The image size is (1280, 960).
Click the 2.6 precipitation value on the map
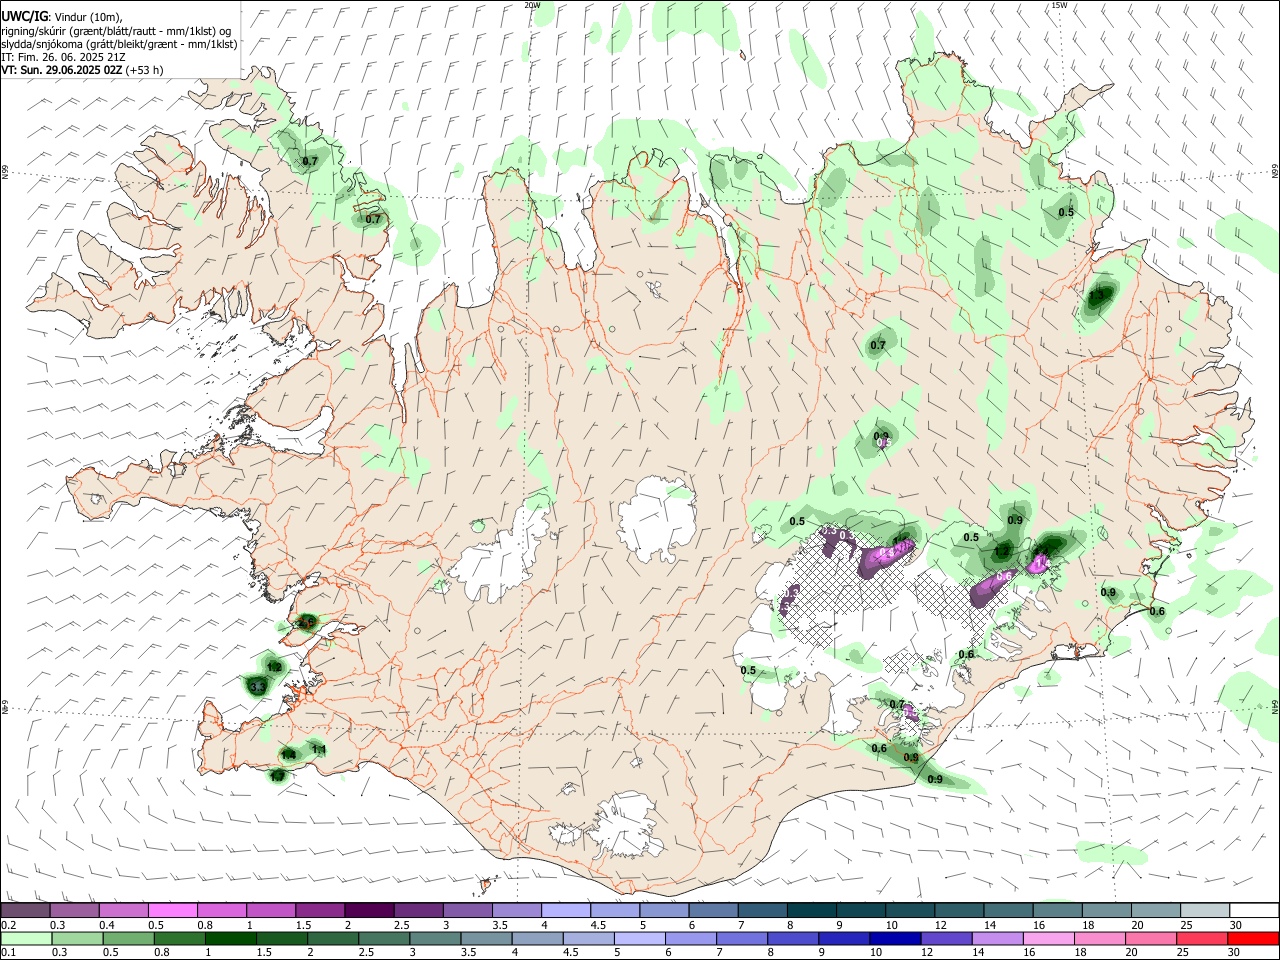click(x=306, y=623)
